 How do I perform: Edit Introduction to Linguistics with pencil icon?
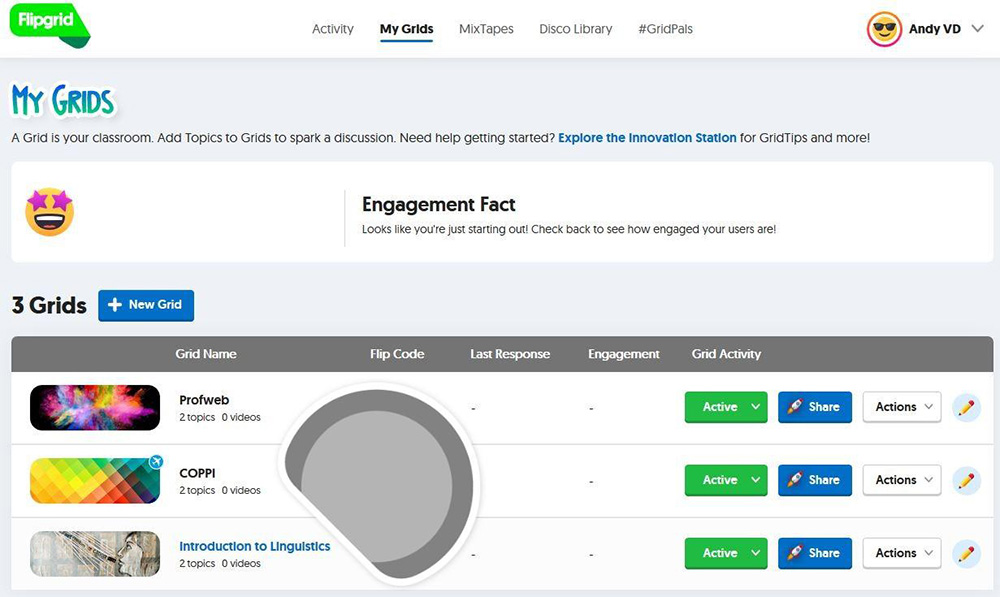966,553
